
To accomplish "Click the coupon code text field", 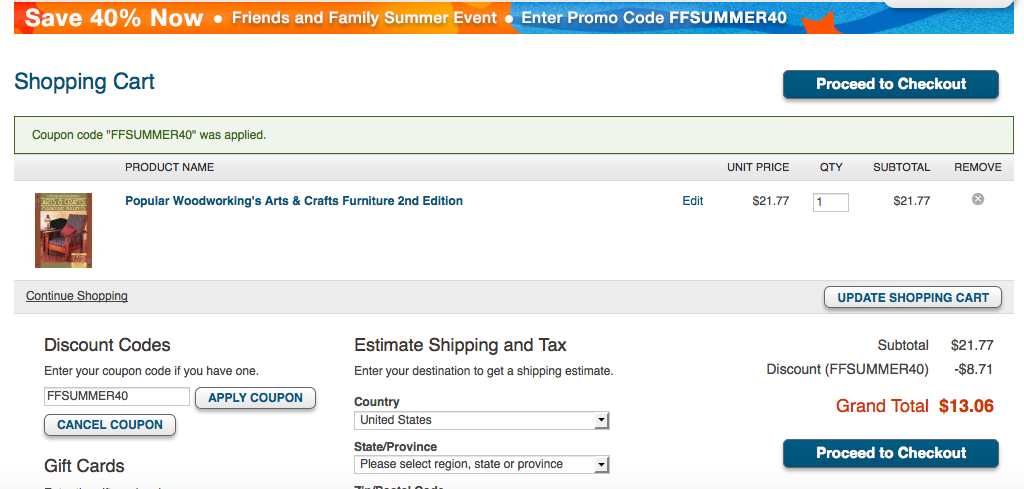I will [x=116, y=396].
